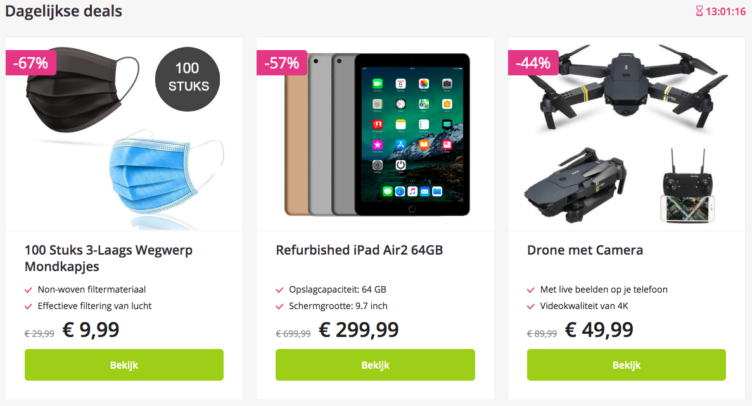
Task: Click Bekijk button for iPad Air2 deal
Action: (375, 365)
